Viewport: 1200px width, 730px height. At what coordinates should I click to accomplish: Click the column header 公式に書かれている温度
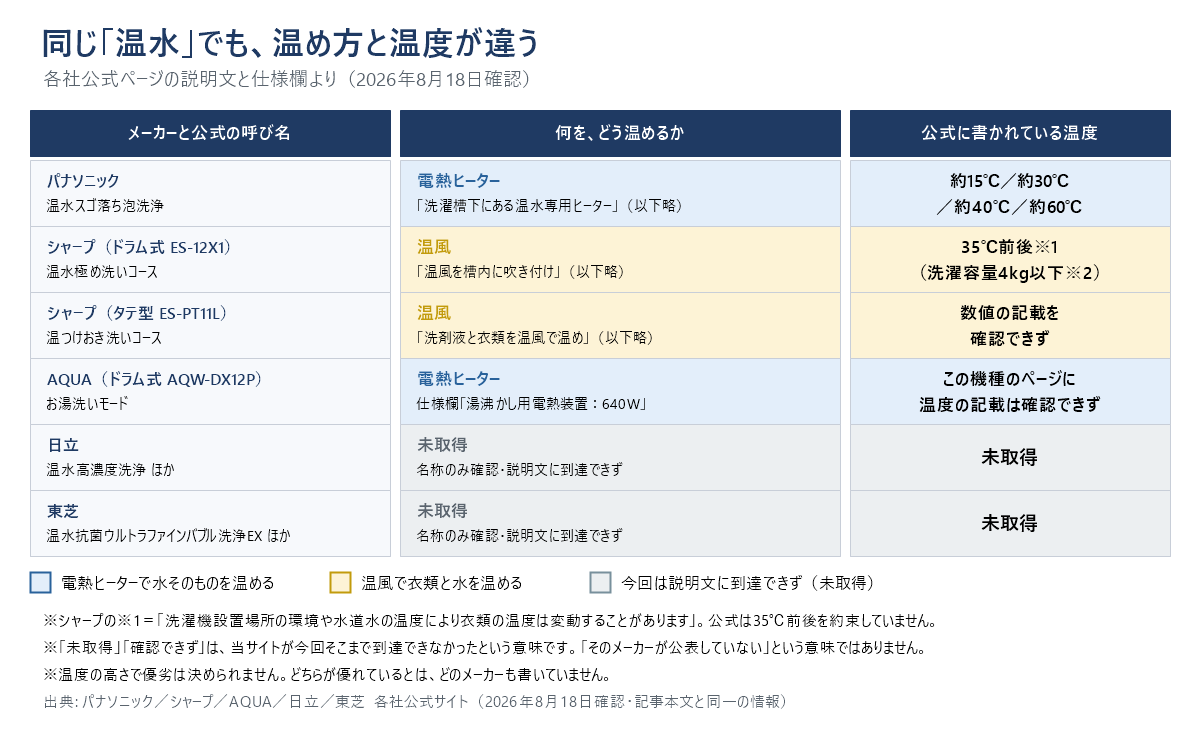[1010, 133]
